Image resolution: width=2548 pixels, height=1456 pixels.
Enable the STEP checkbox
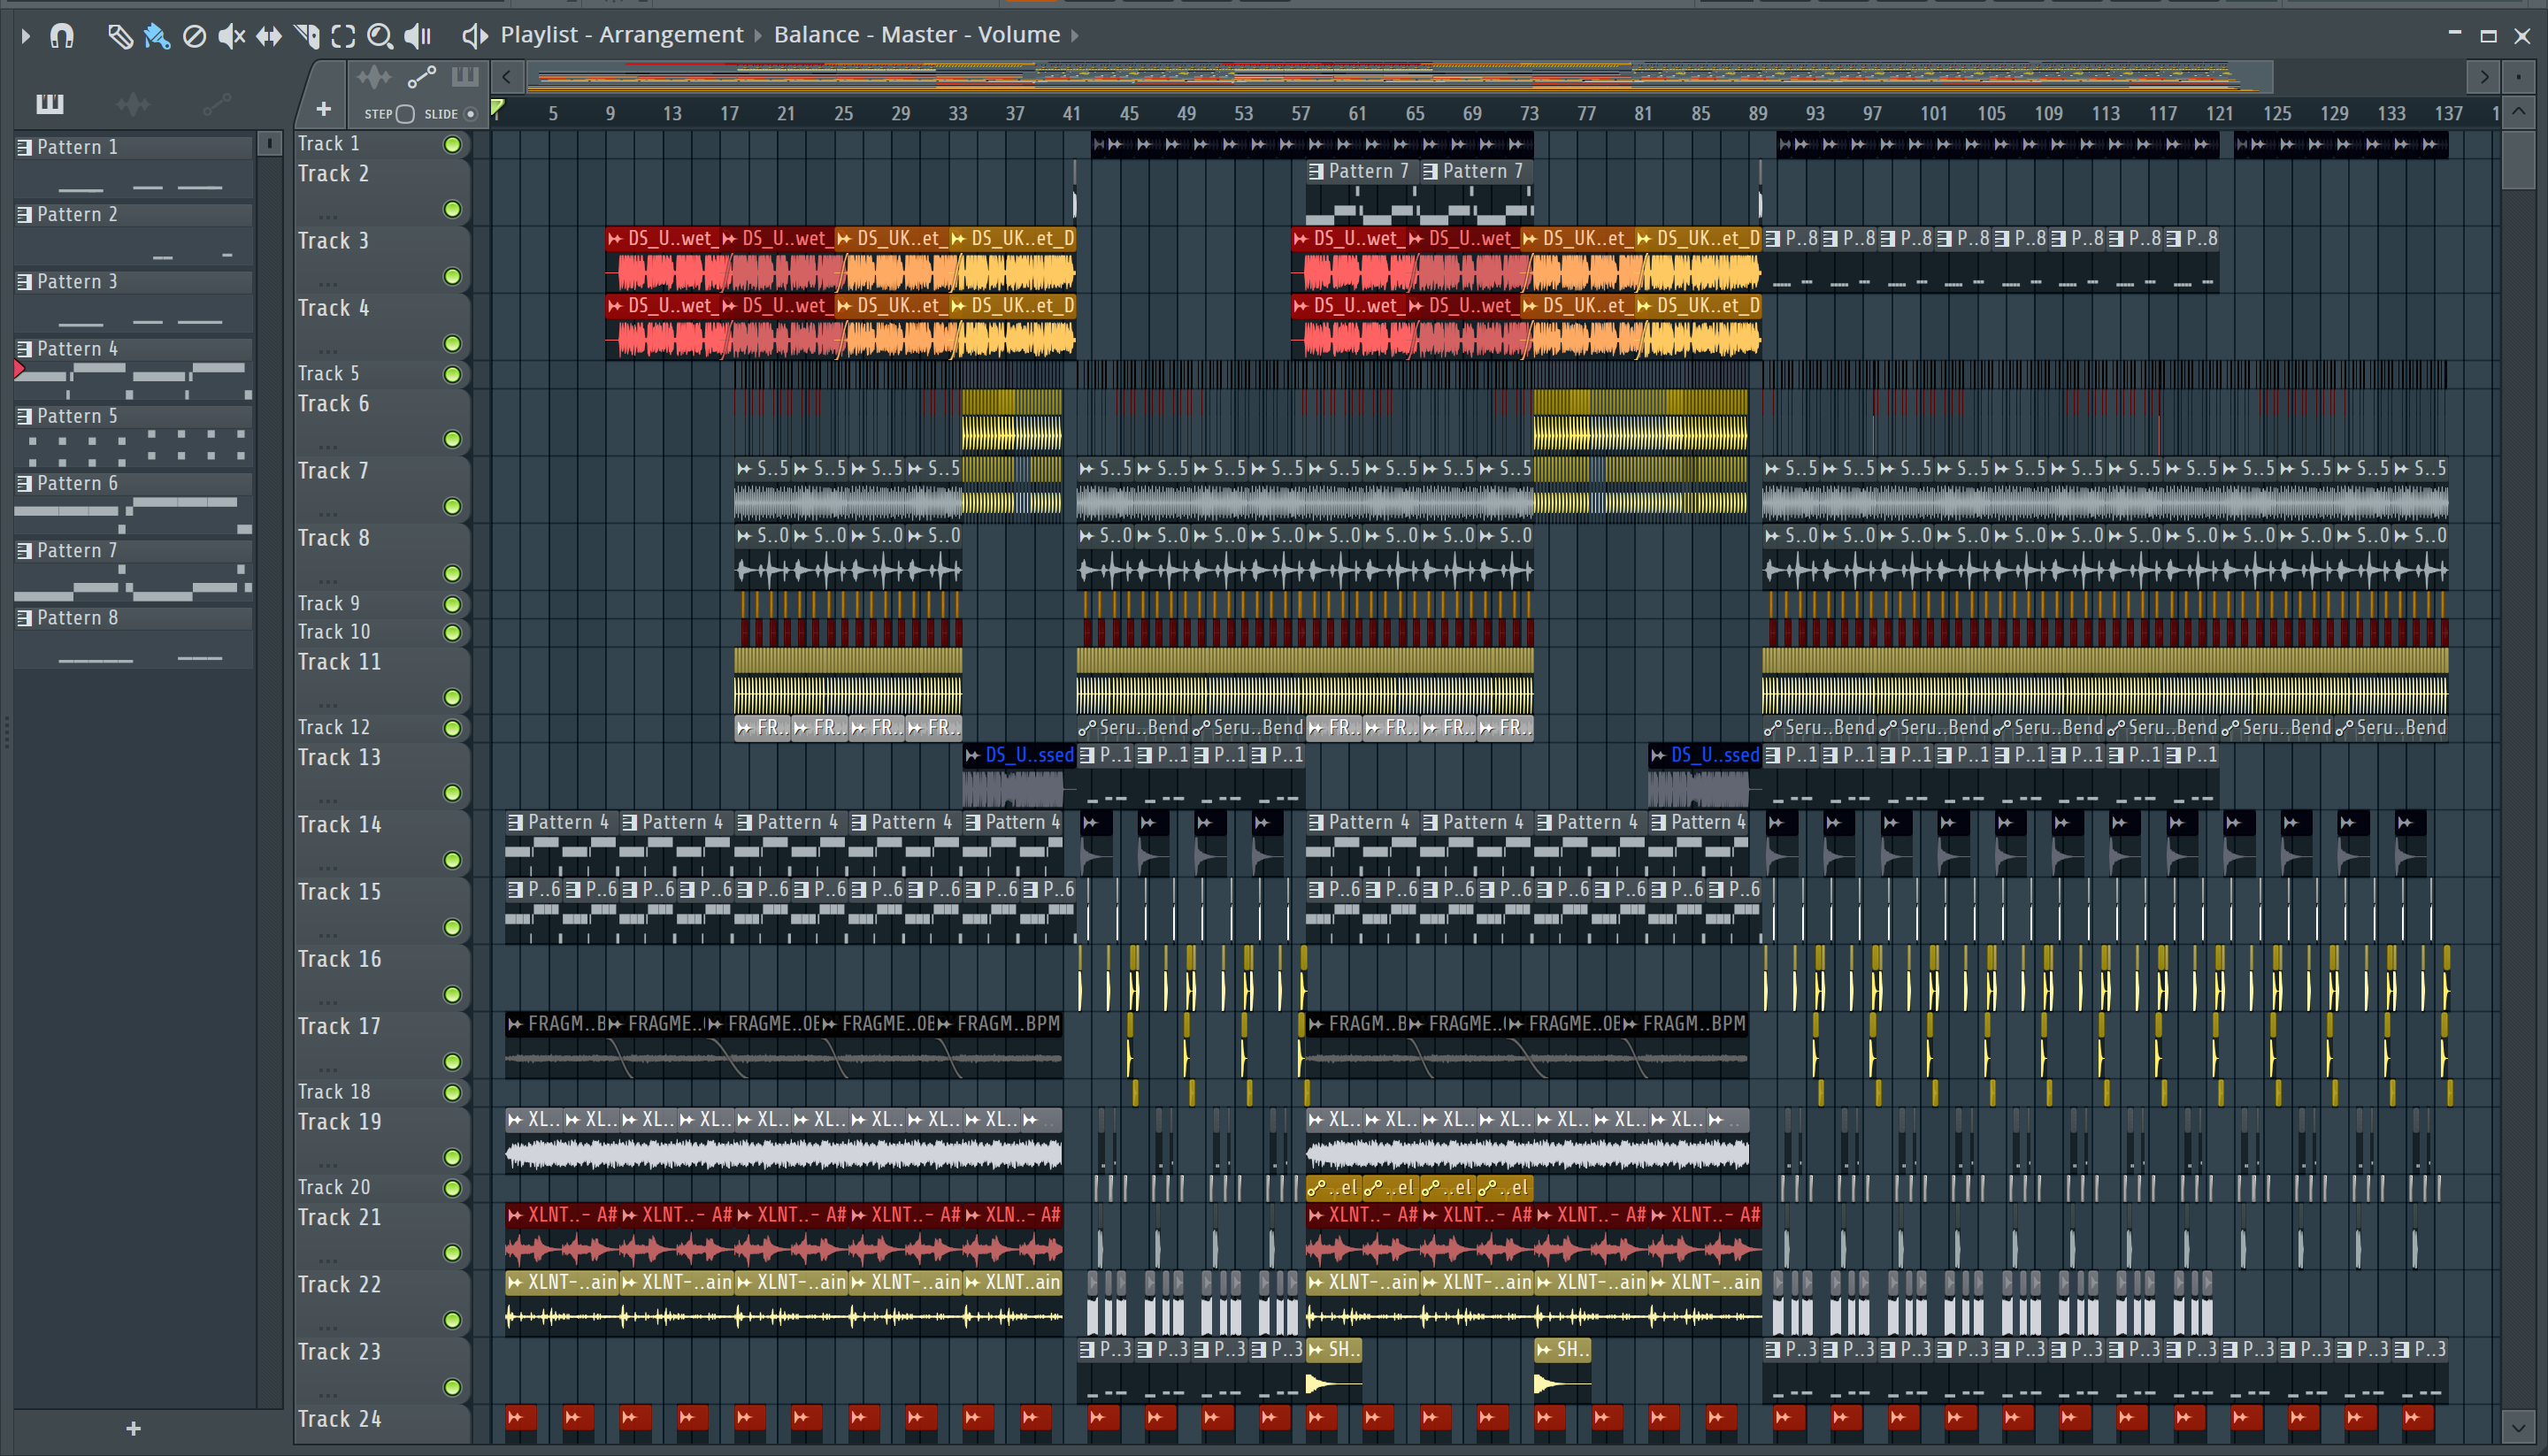click(x=405, y=114)
